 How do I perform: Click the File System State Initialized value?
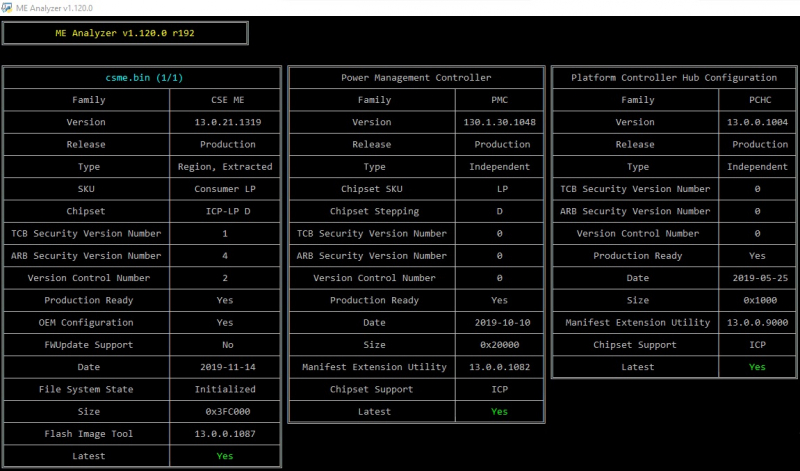point(224,389)
